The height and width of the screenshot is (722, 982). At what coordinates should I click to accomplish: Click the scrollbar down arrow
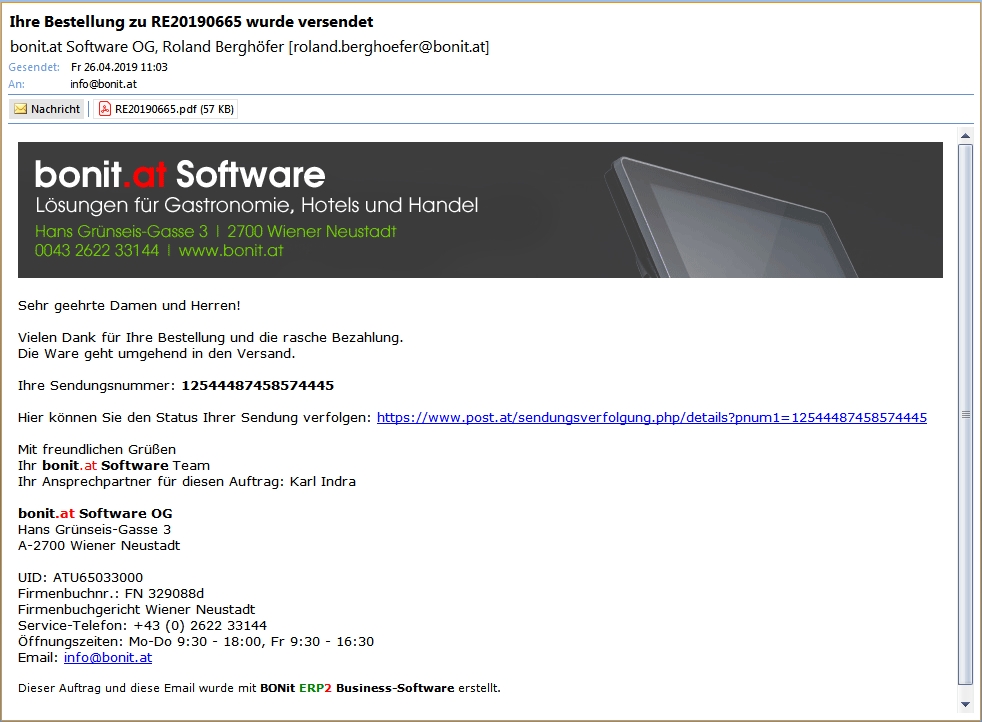click(965, 705)
